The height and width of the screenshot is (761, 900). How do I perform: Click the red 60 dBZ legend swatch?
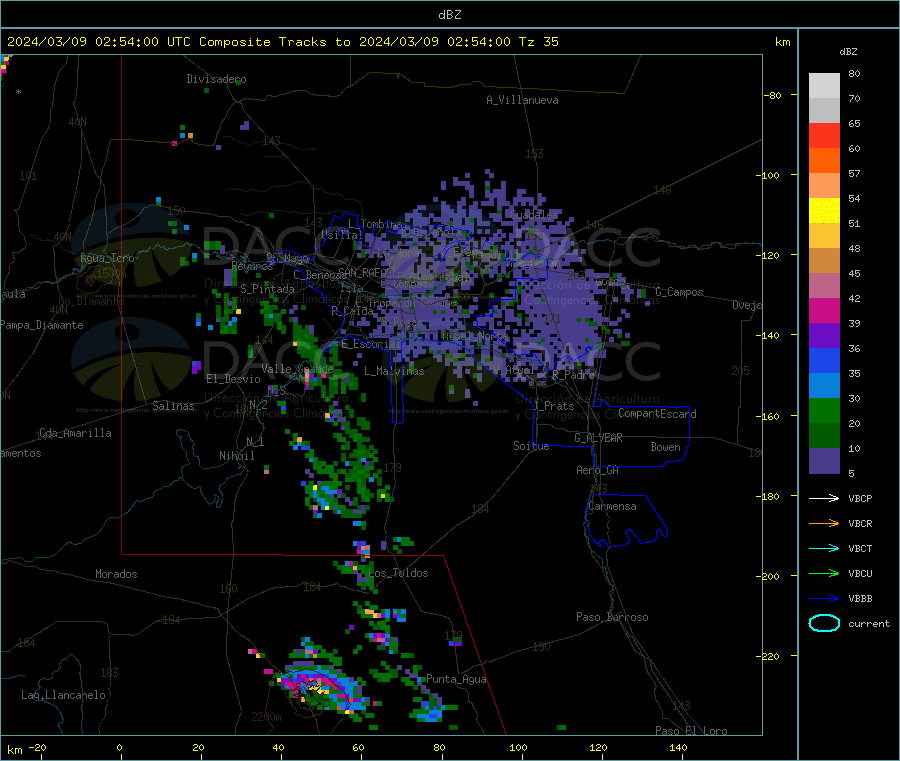pos(824,135)
